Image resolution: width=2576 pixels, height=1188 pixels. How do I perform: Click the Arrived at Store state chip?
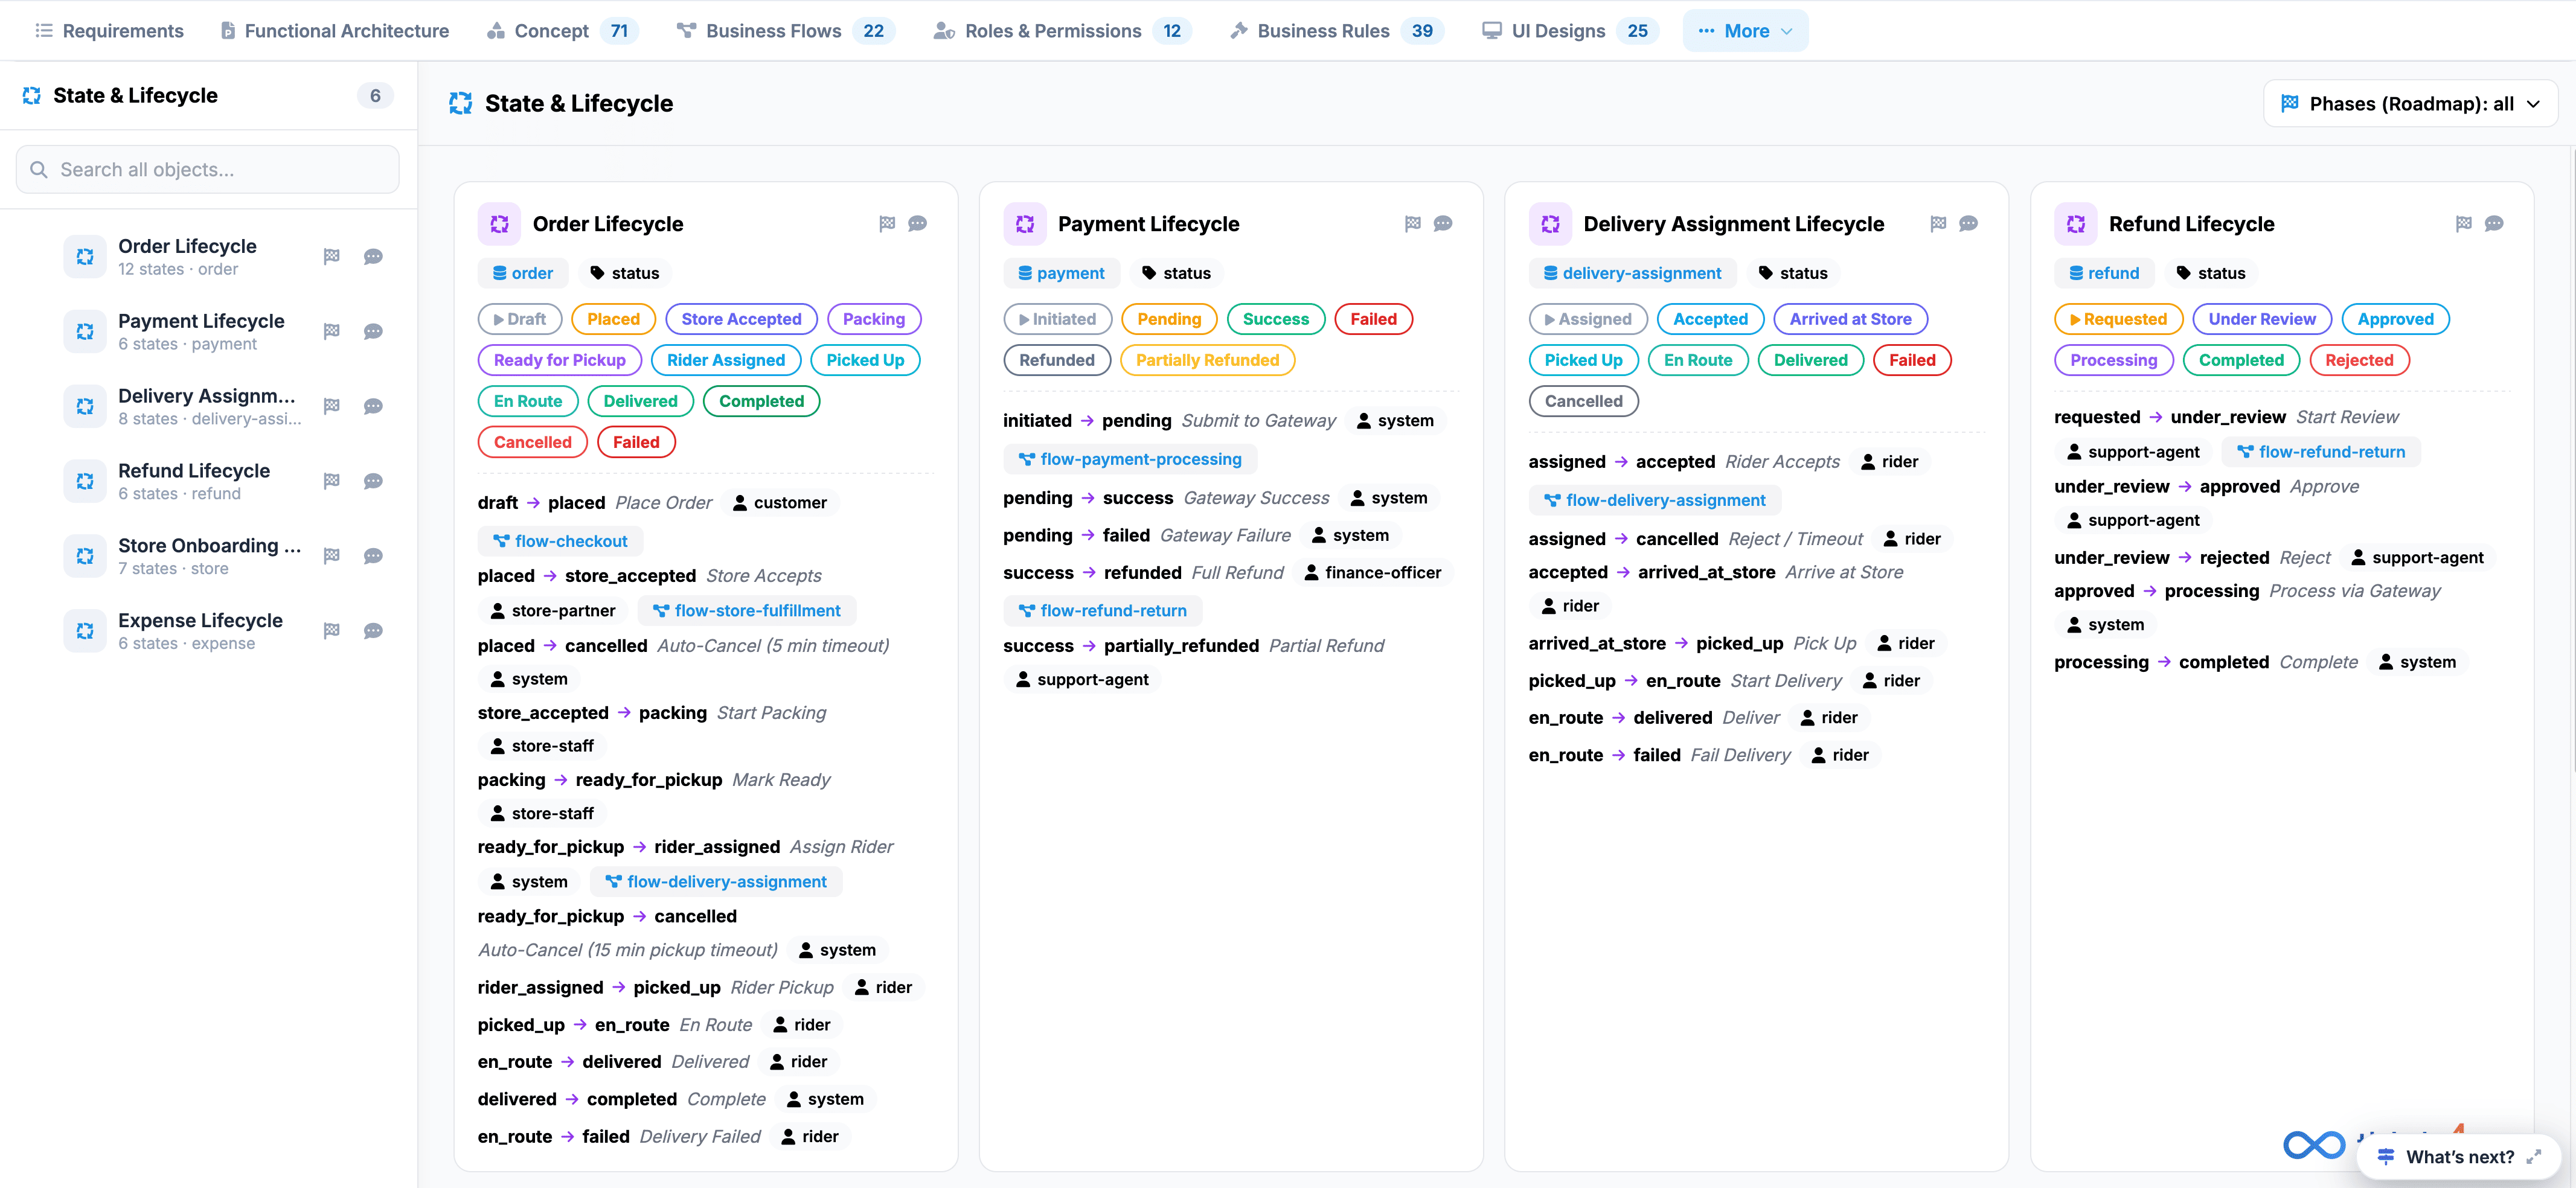[1851, 319]
